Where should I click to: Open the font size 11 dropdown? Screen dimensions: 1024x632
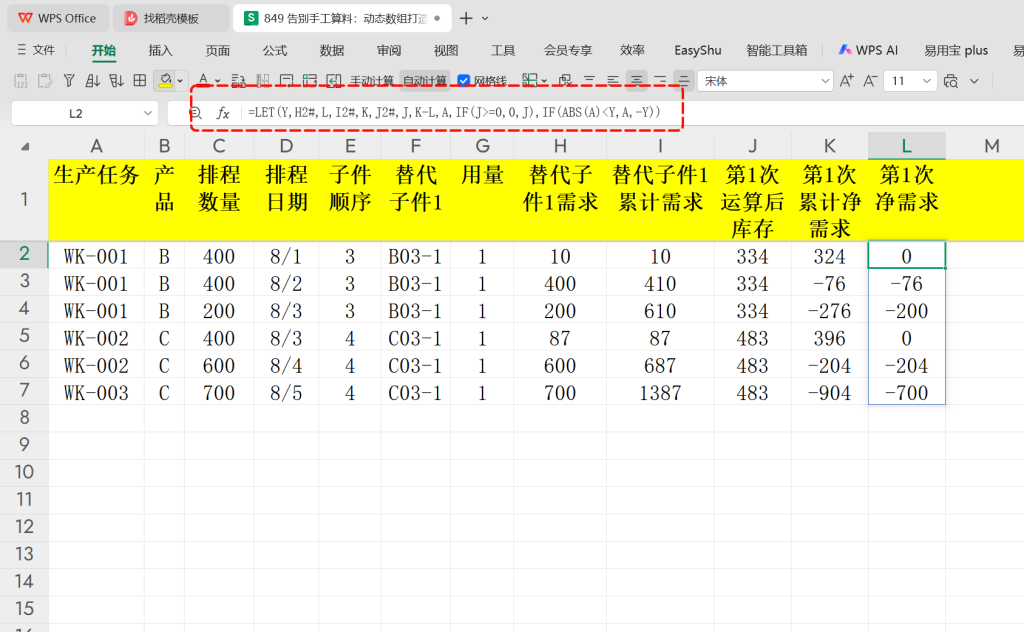point(926,81)
